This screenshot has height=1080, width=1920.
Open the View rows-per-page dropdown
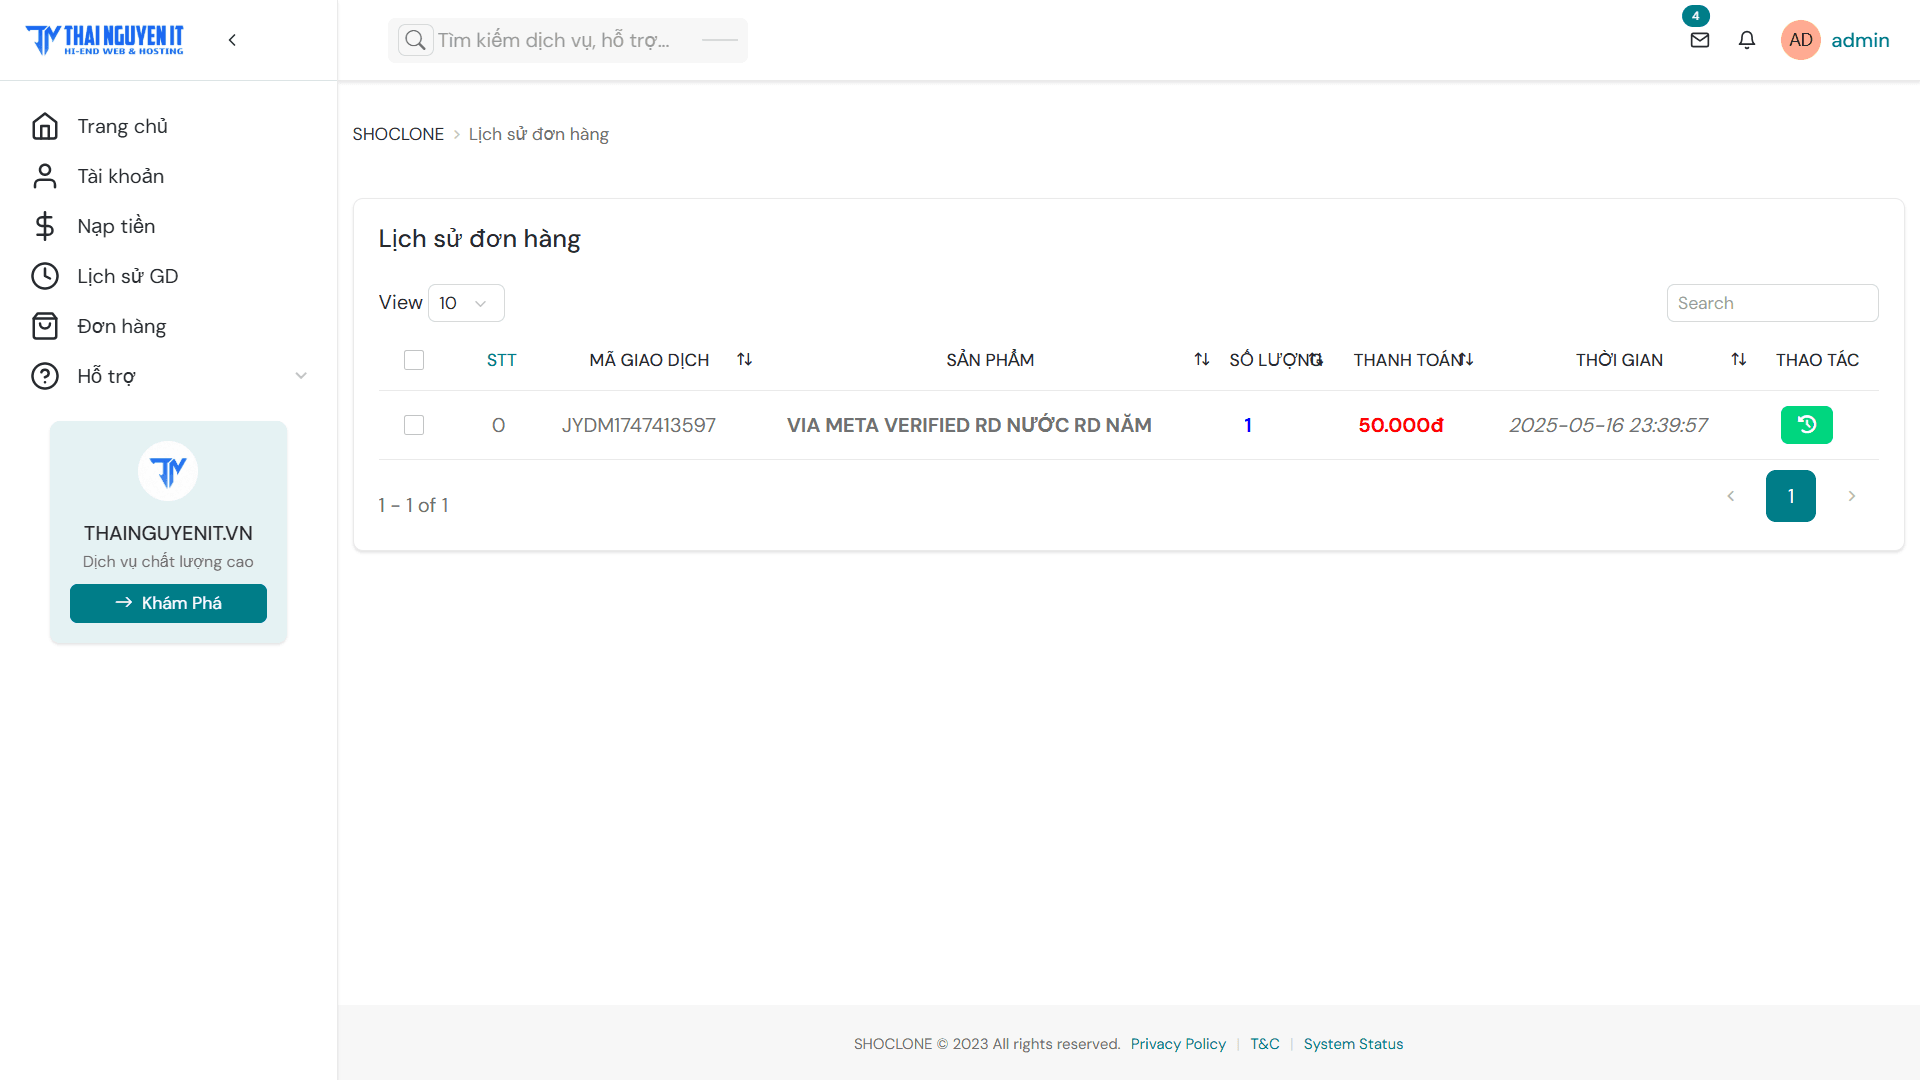pos(466,303)
